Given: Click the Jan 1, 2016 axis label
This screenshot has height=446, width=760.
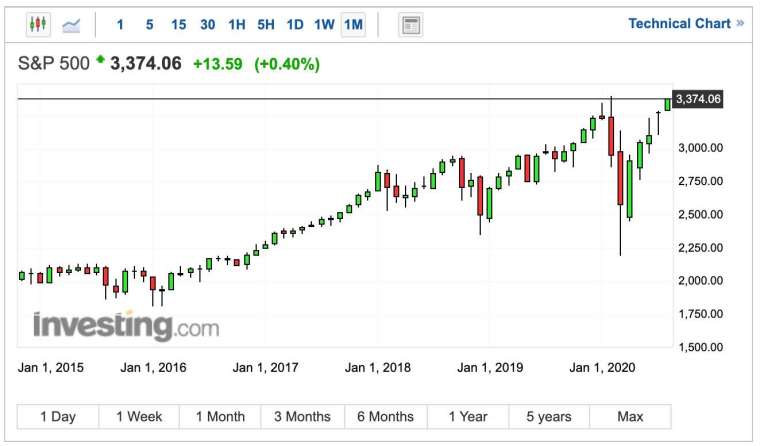Looking at the screenshot, I should click(x=153, y=367).
